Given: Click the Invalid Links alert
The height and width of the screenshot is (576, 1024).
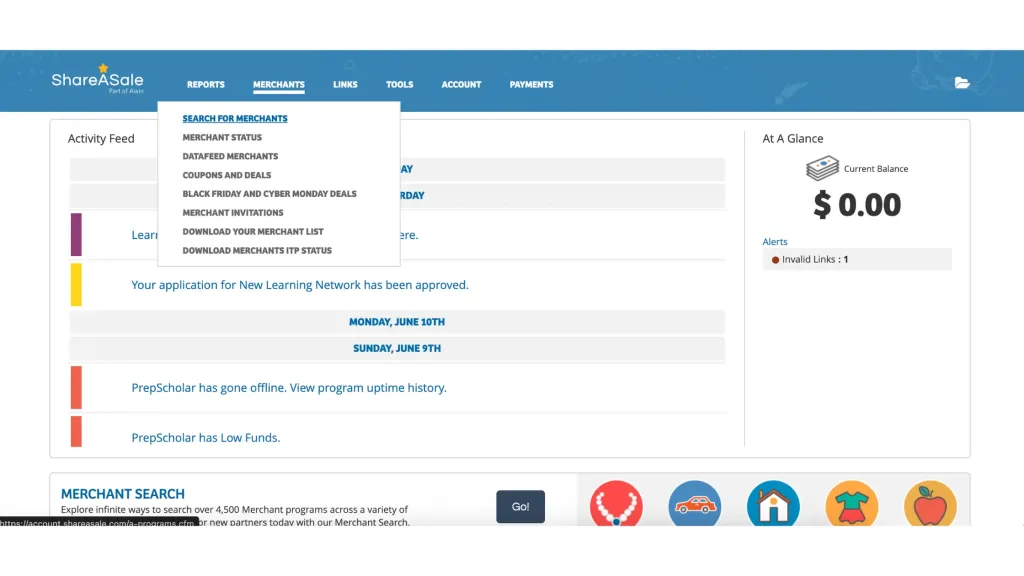Looking at the screenshot, I should (857, 259).
